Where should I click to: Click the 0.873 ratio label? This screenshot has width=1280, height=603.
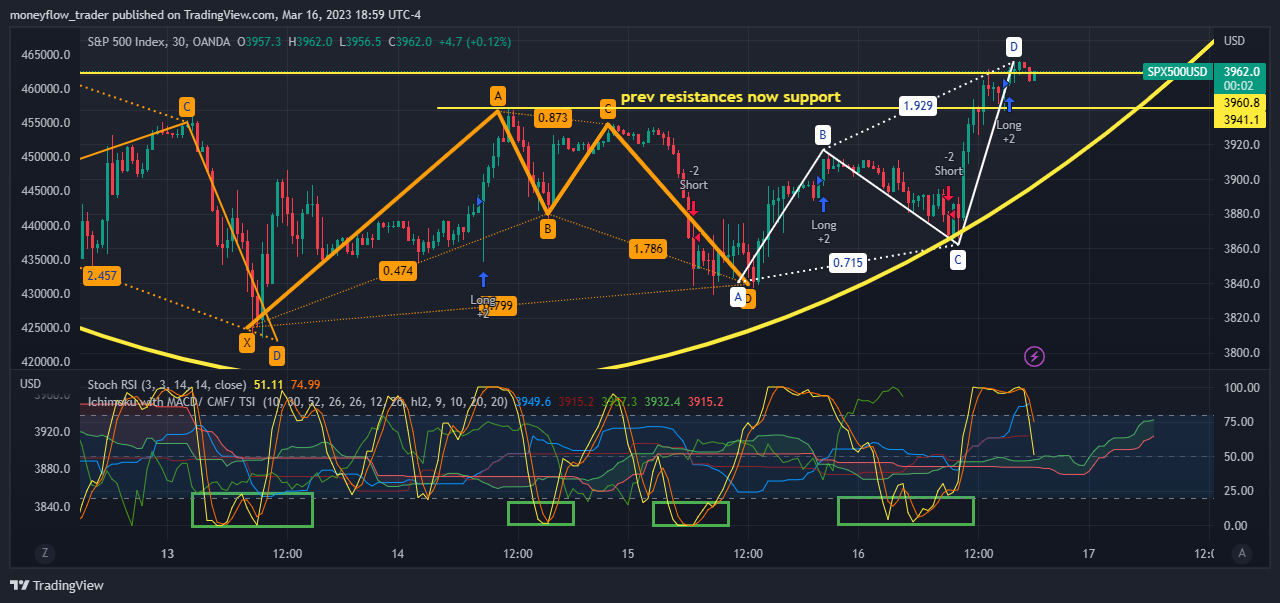[553, 118]
